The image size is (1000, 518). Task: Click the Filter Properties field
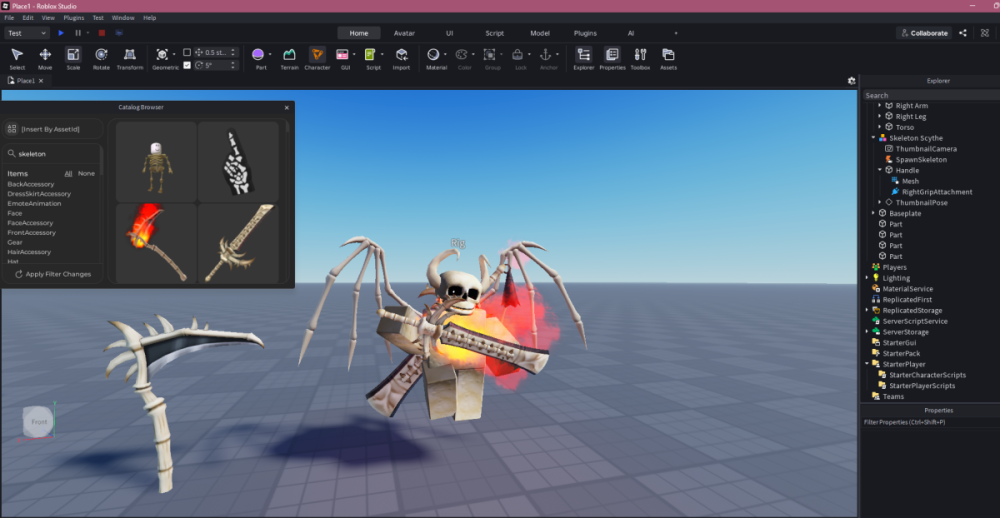pyautogui.click(x=930, y=422)
